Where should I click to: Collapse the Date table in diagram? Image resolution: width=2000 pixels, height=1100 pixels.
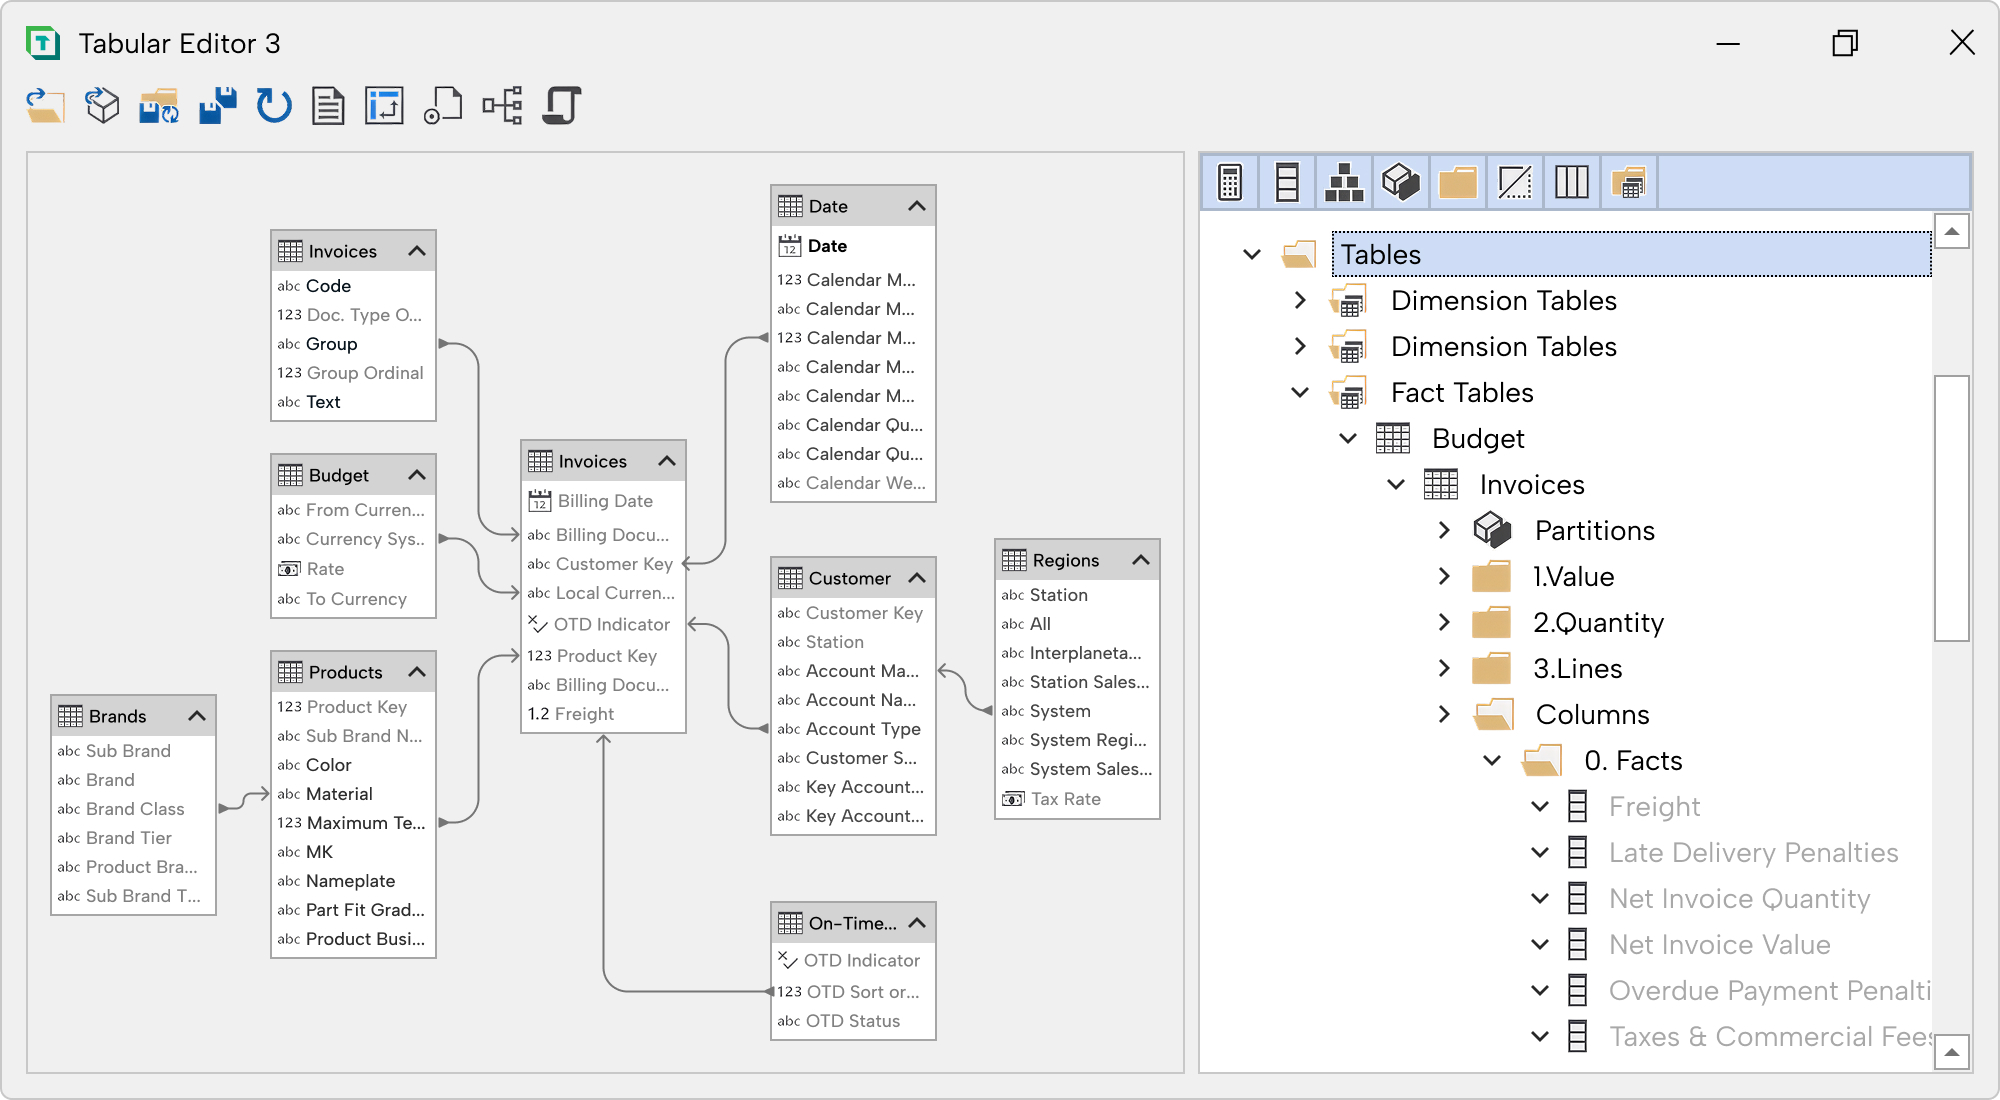pos(917,206)
